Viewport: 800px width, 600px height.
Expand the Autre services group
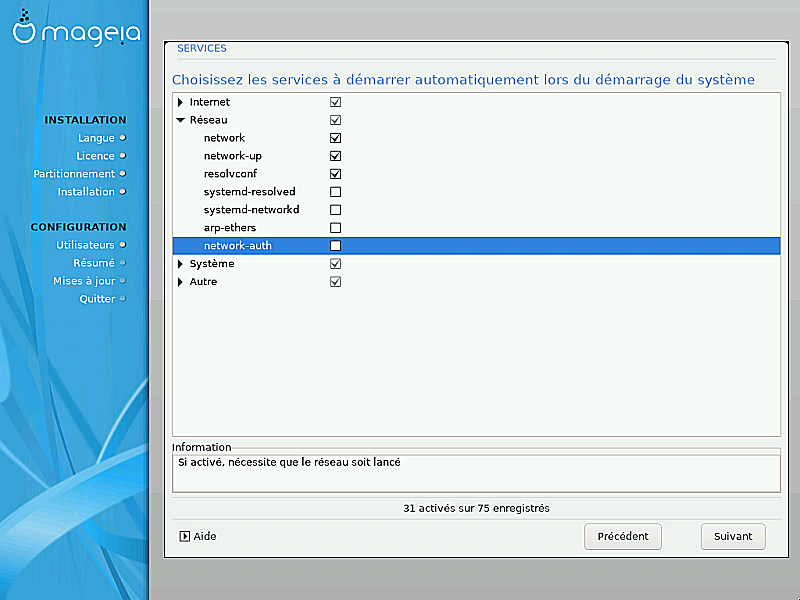point(180,282)
